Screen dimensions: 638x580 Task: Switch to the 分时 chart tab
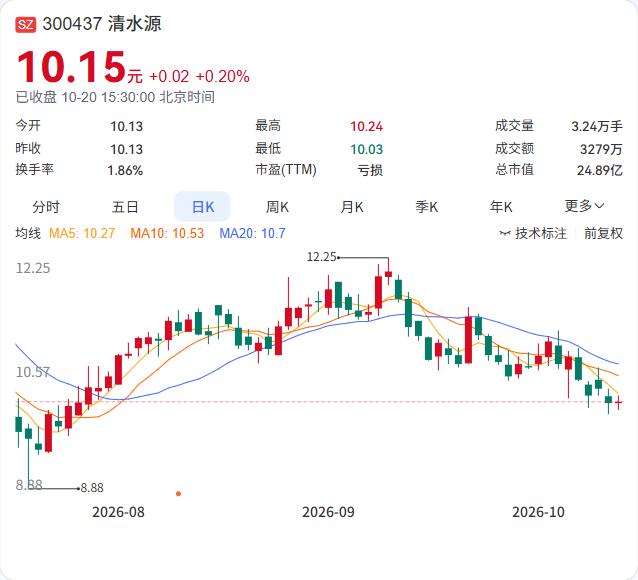tap(46, 207)
